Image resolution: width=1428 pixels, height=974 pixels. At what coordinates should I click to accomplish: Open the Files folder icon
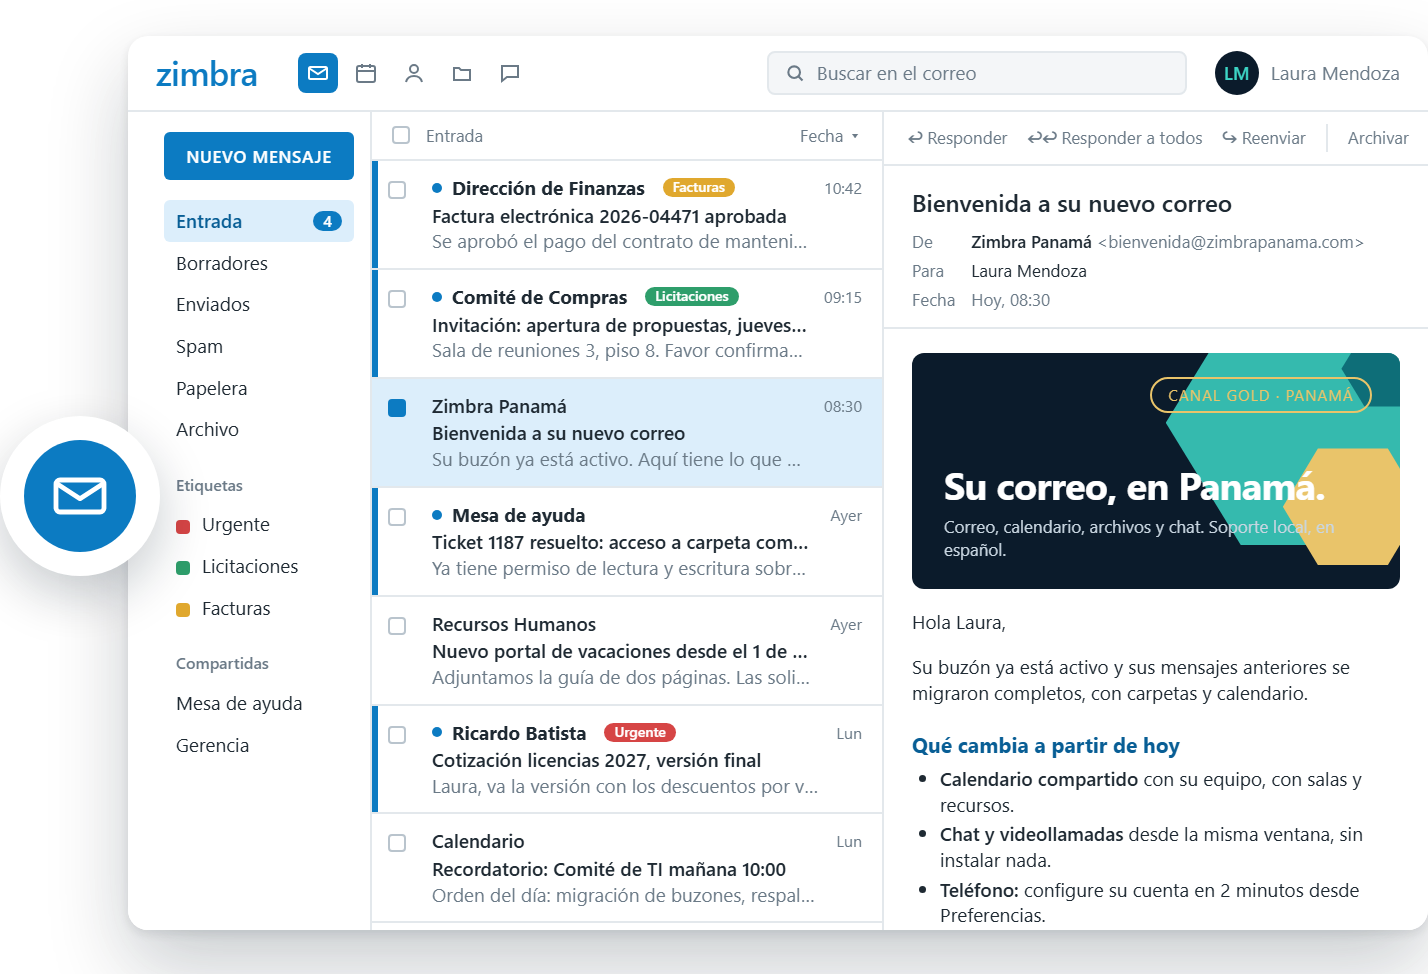[462, 73]
